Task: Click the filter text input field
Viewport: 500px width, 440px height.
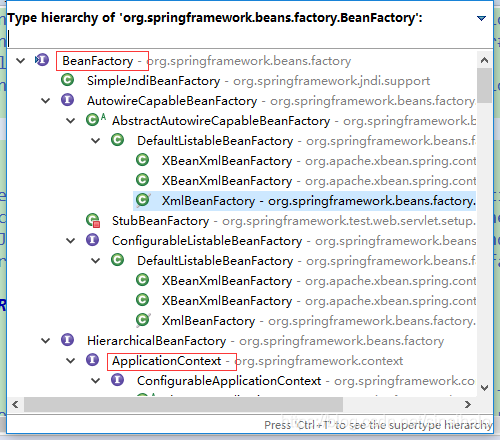Action: tap(249, 39)
